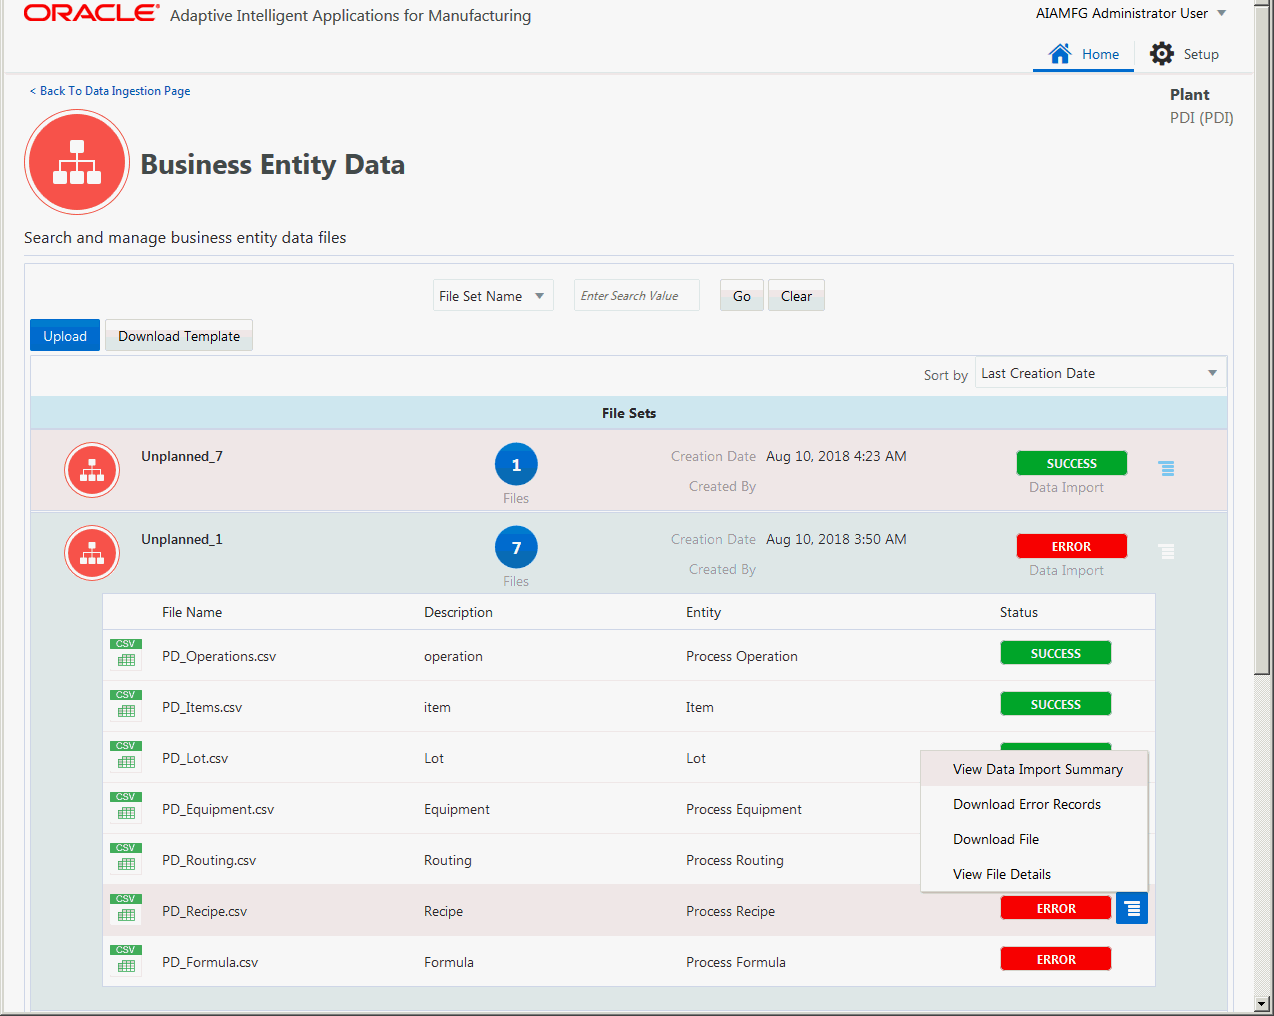Click the Unplanned_1 ERROR status button
The image size is (1274, 1016).
[1072, 546]
